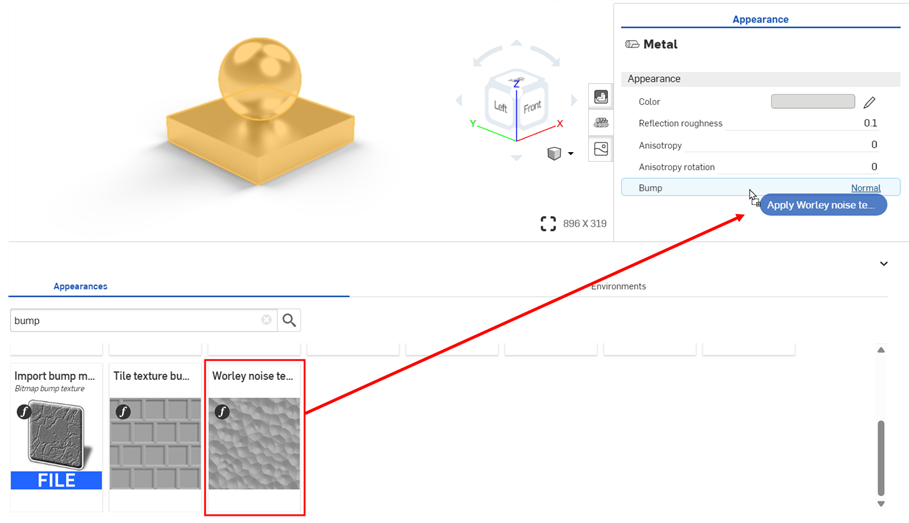Click the Metal appearance icon
Viewport: 909px width, 523px height.
[632, 44]
